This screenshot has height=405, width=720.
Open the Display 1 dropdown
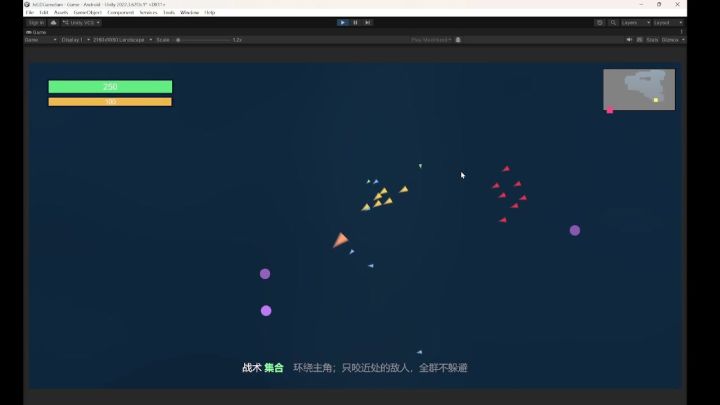pyautogui.click(x=75, y=40)
